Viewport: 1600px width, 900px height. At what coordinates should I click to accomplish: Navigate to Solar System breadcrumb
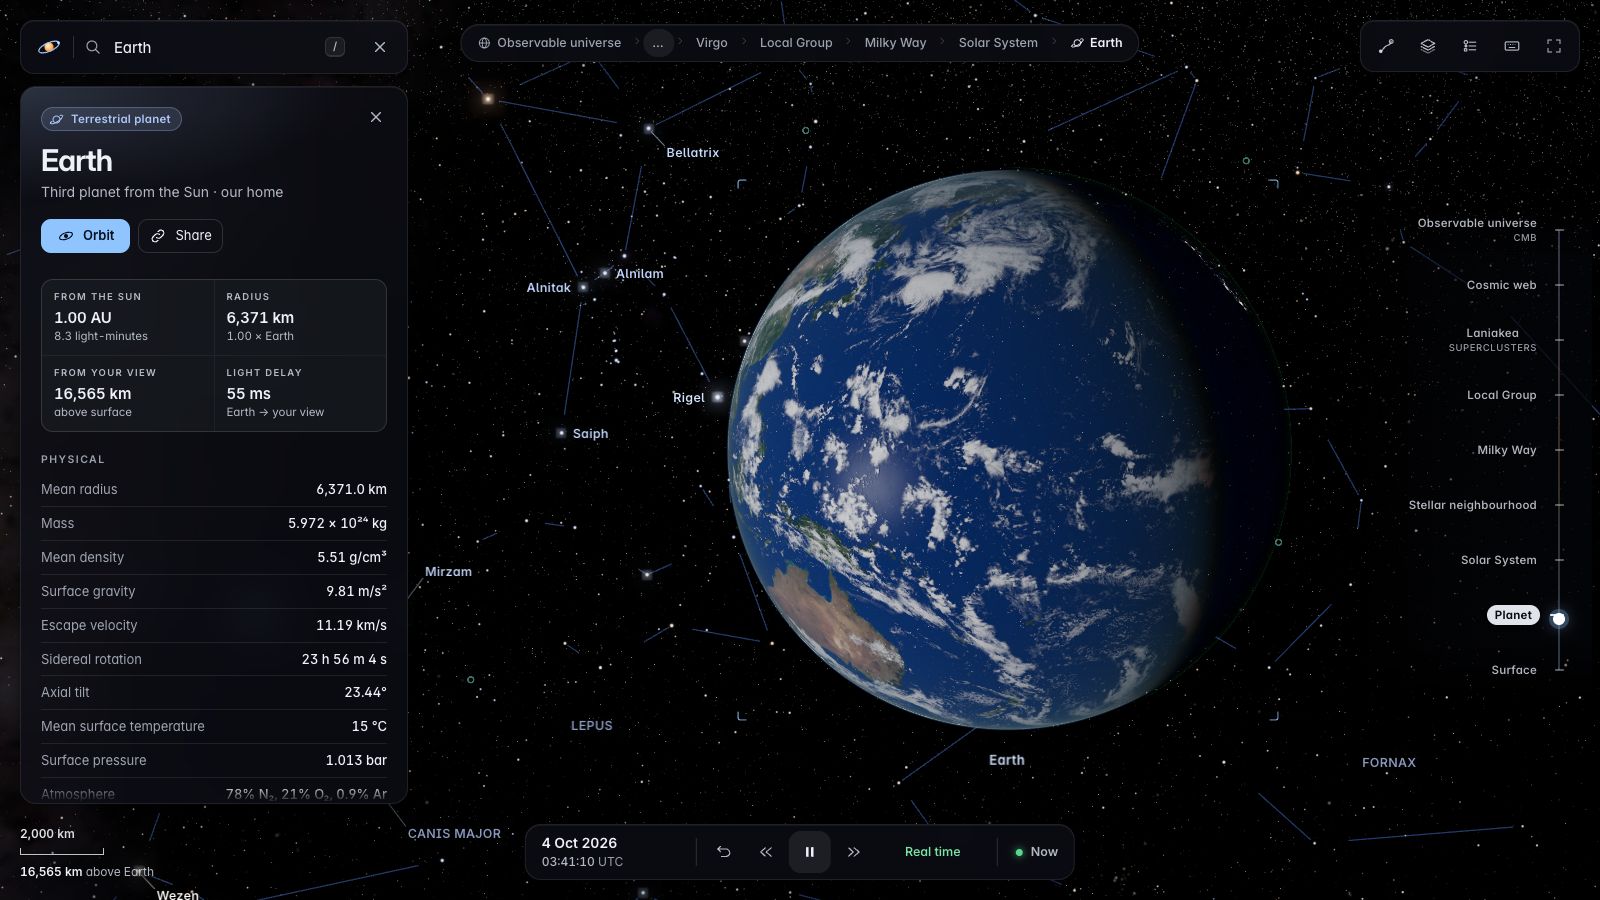click(x=998, y=43)
